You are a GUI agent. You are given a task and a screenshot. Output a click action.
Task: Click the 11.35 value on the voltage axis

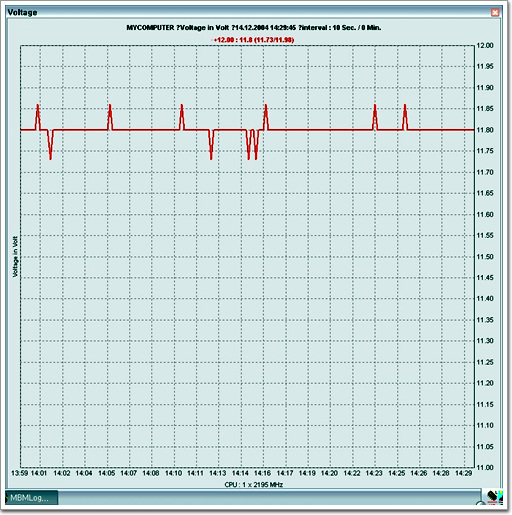coord(485,320)
